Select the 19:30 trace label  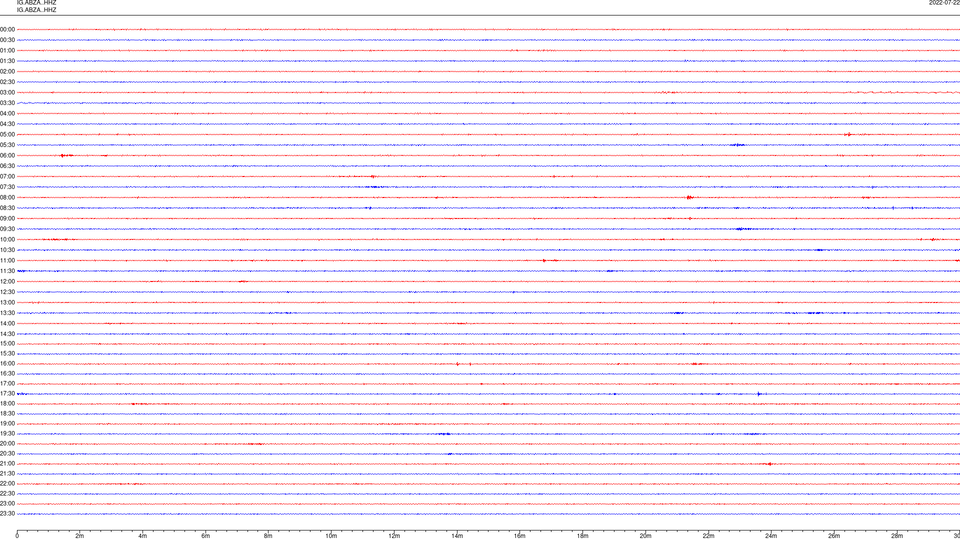7,434
